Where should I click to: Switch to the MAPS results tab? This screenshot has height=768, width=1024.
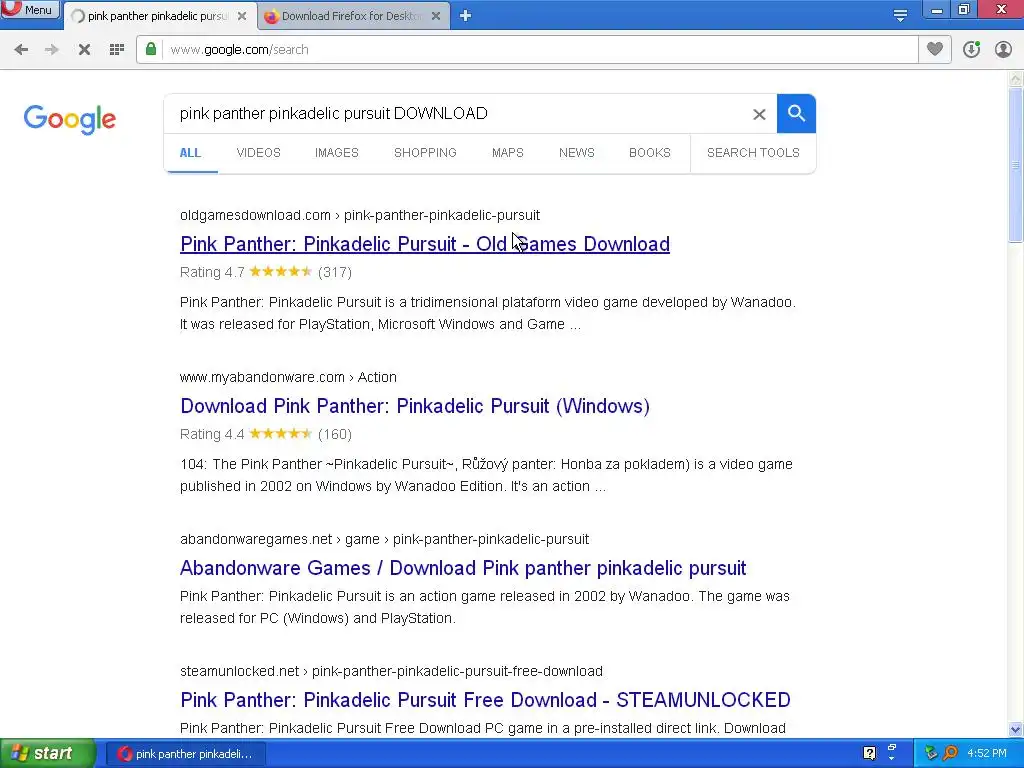tap(508, 153)
